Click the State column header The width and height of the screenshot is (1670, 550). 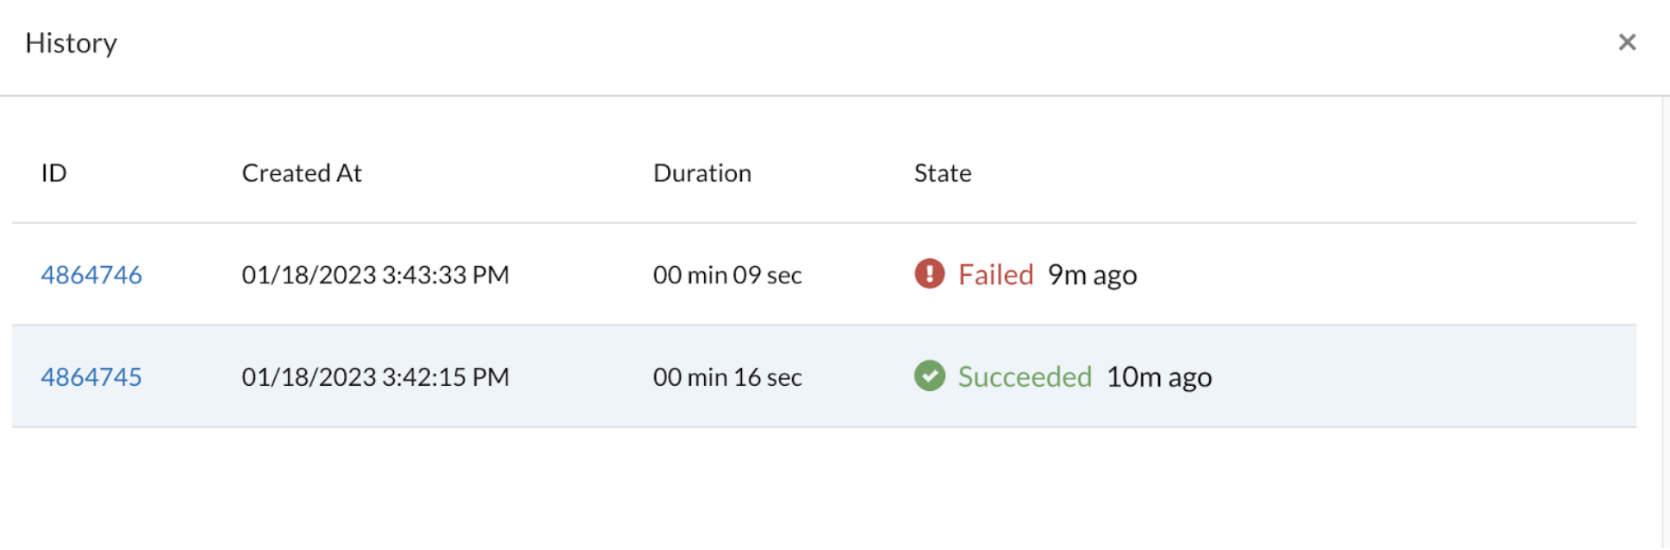pos(942,173)
